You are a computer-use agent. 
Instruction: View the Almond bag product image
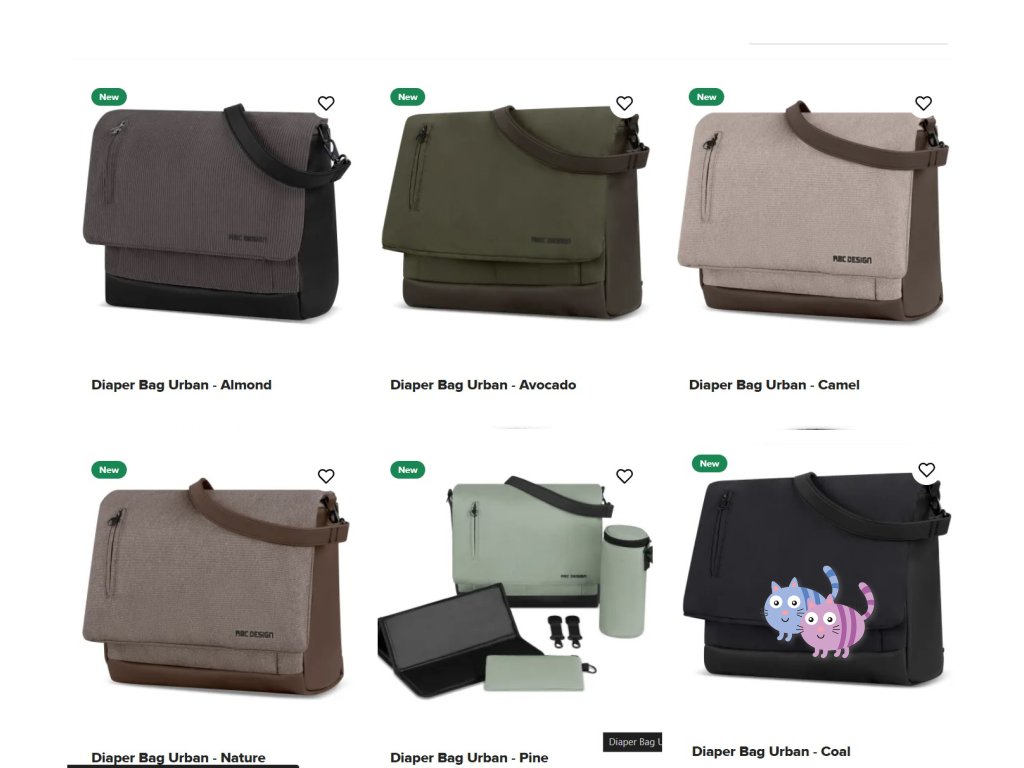point(216,212)
